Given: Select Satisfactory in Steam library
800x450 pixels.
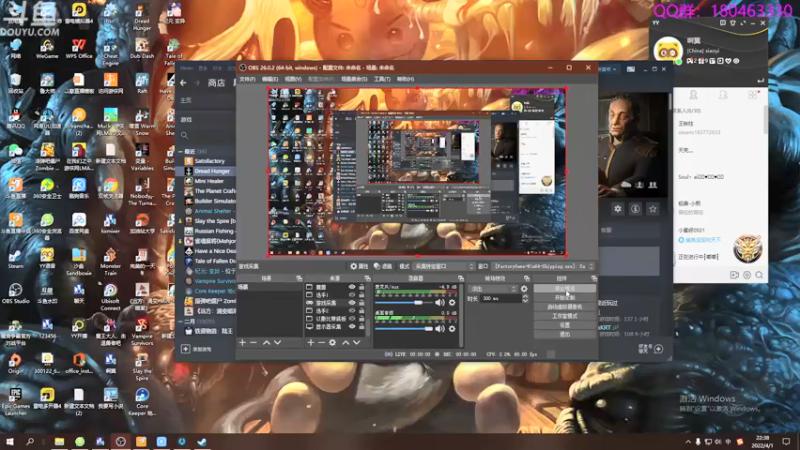Looking at the screenshot, I should coord(209,161).
